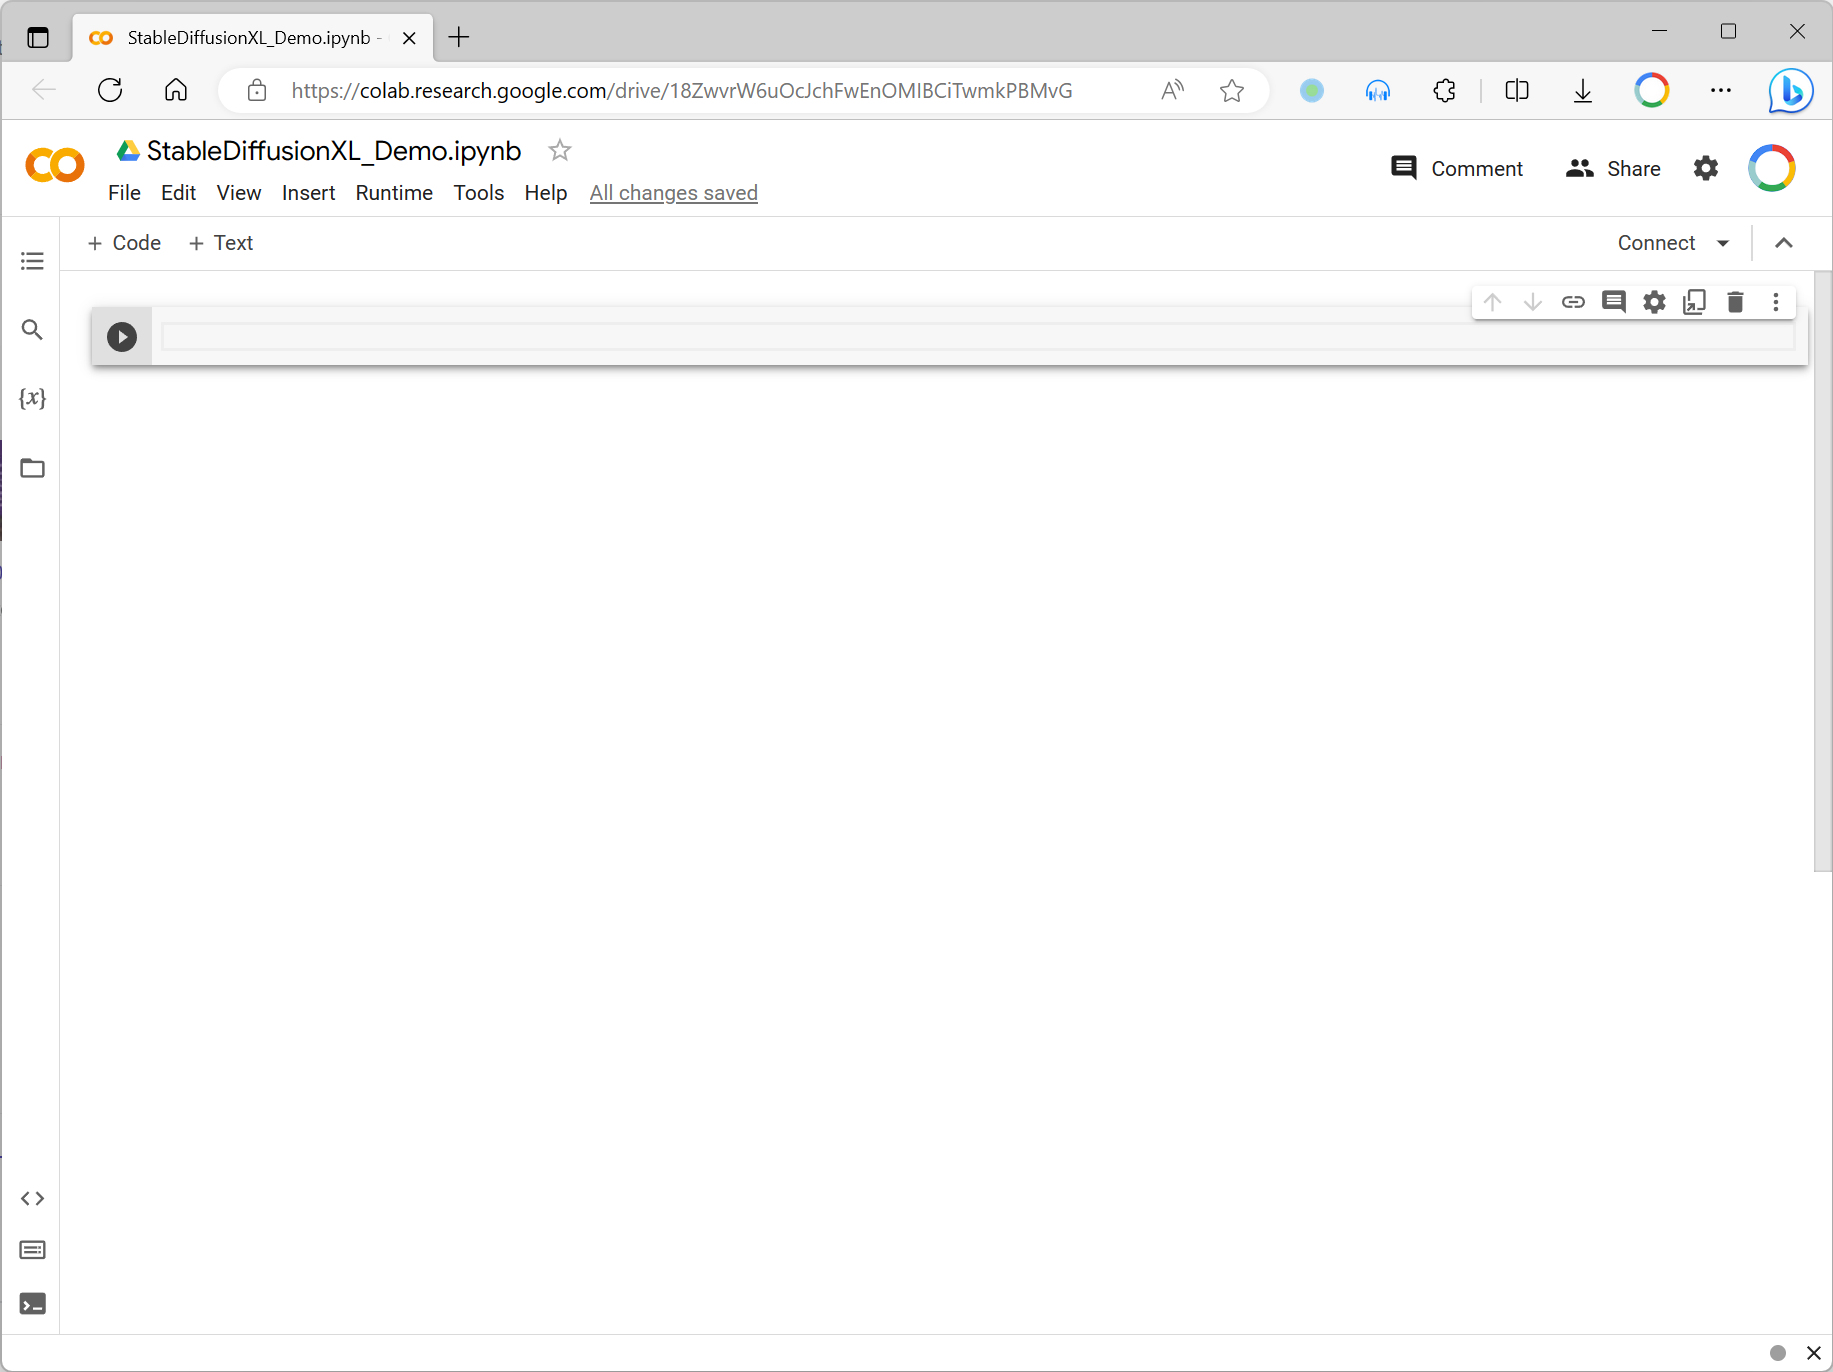1833x1372 pixels.
Task: Open the Tools menu
Action: pos(478,193)
